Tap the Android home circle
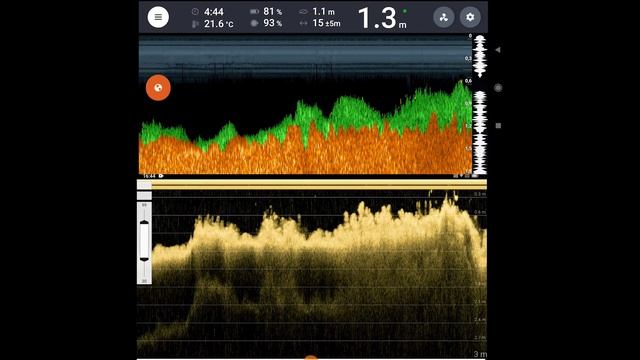640x360 pixels. click(x=498, y=87)
